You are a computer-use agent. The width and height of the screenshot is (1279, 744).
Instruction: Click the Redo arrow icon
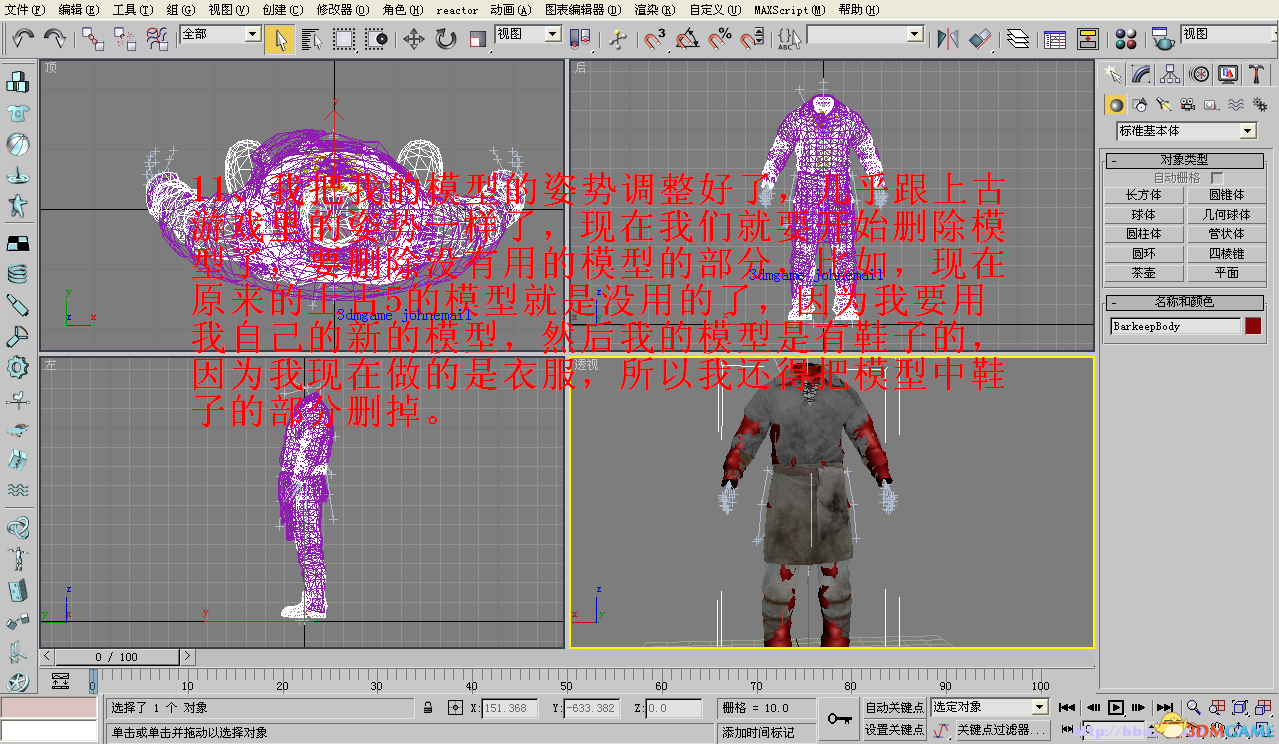tap(55, 38)
